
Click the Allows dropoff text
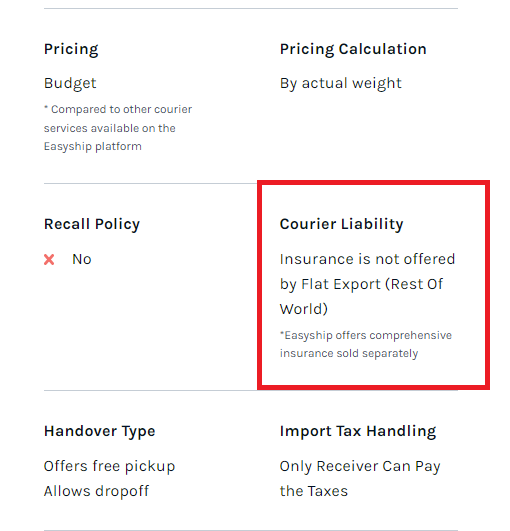click(x=97, y=491)
